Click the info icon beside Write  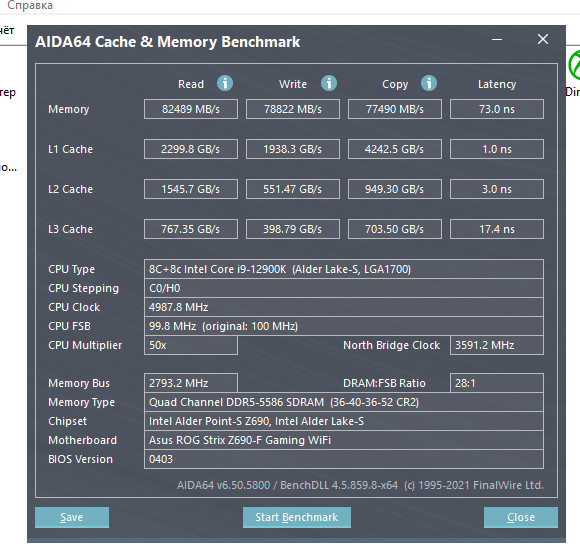coord(329,83)
